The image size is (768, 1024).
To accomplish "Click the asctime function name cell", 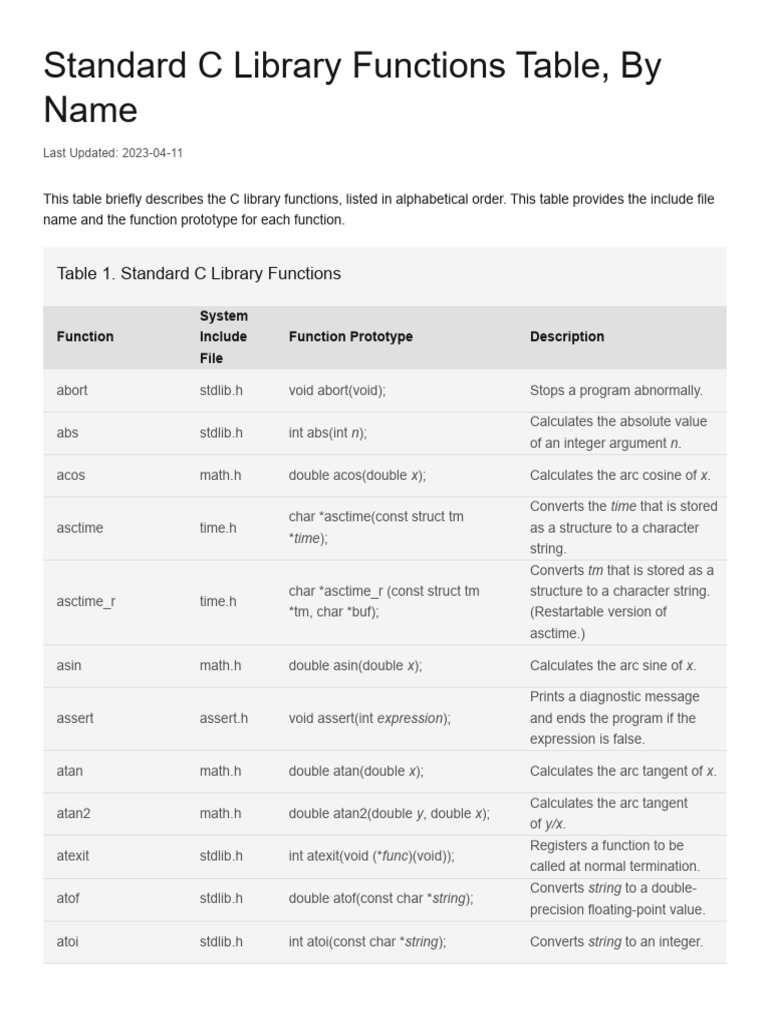I will pos(80,527).
